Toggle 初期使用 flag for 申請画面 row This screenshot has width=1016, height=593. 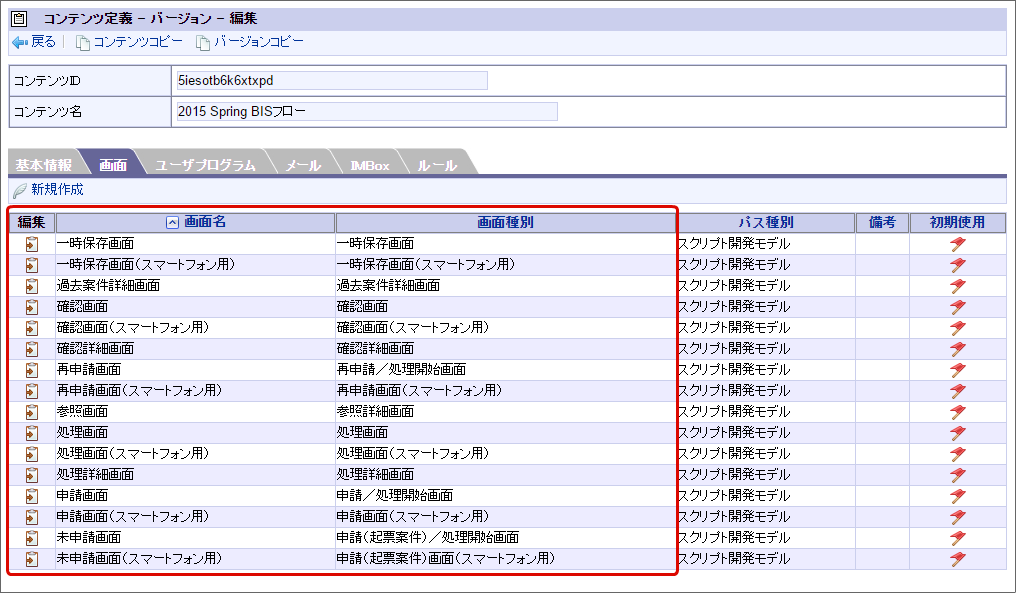point(957,496)
